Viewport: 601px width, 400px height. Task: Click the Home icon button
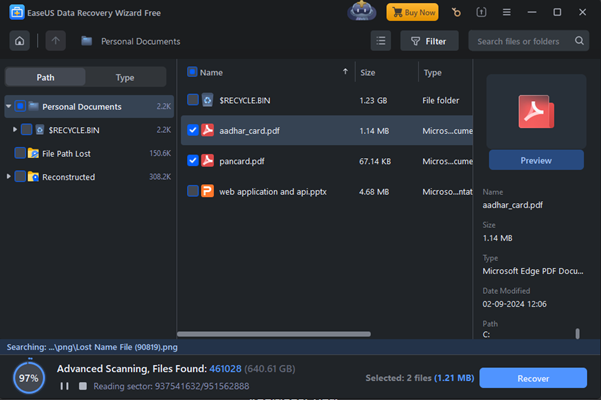pyautogui.click(x=18, y=41)
